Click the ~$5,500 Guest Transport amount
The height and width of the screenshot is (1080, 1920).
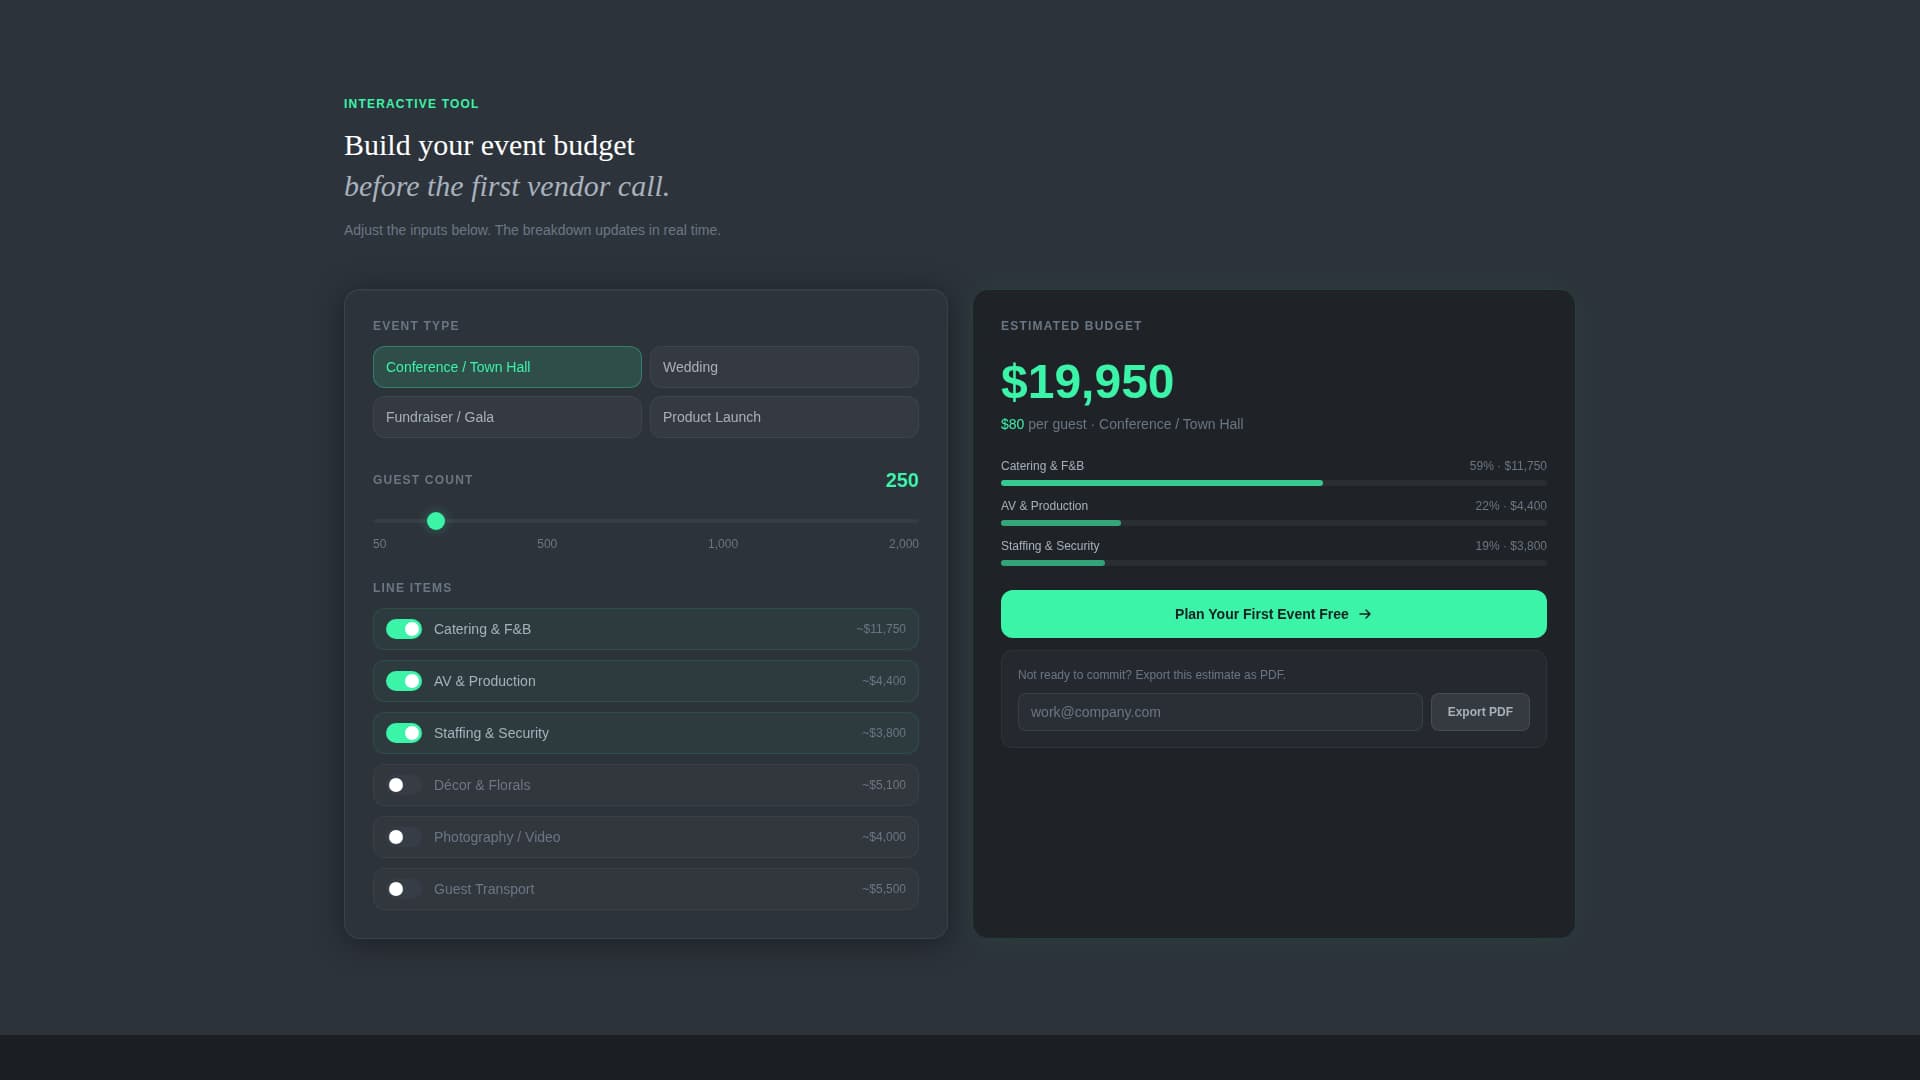pyautogui.click(x=884, y=889)
